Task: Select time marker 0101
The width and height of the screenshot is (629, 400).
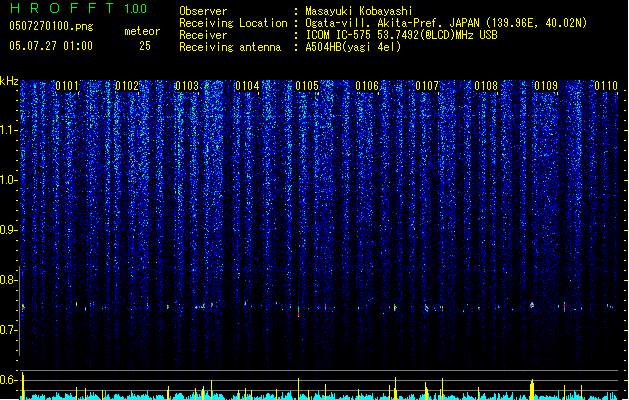Action: pos(67,86)
